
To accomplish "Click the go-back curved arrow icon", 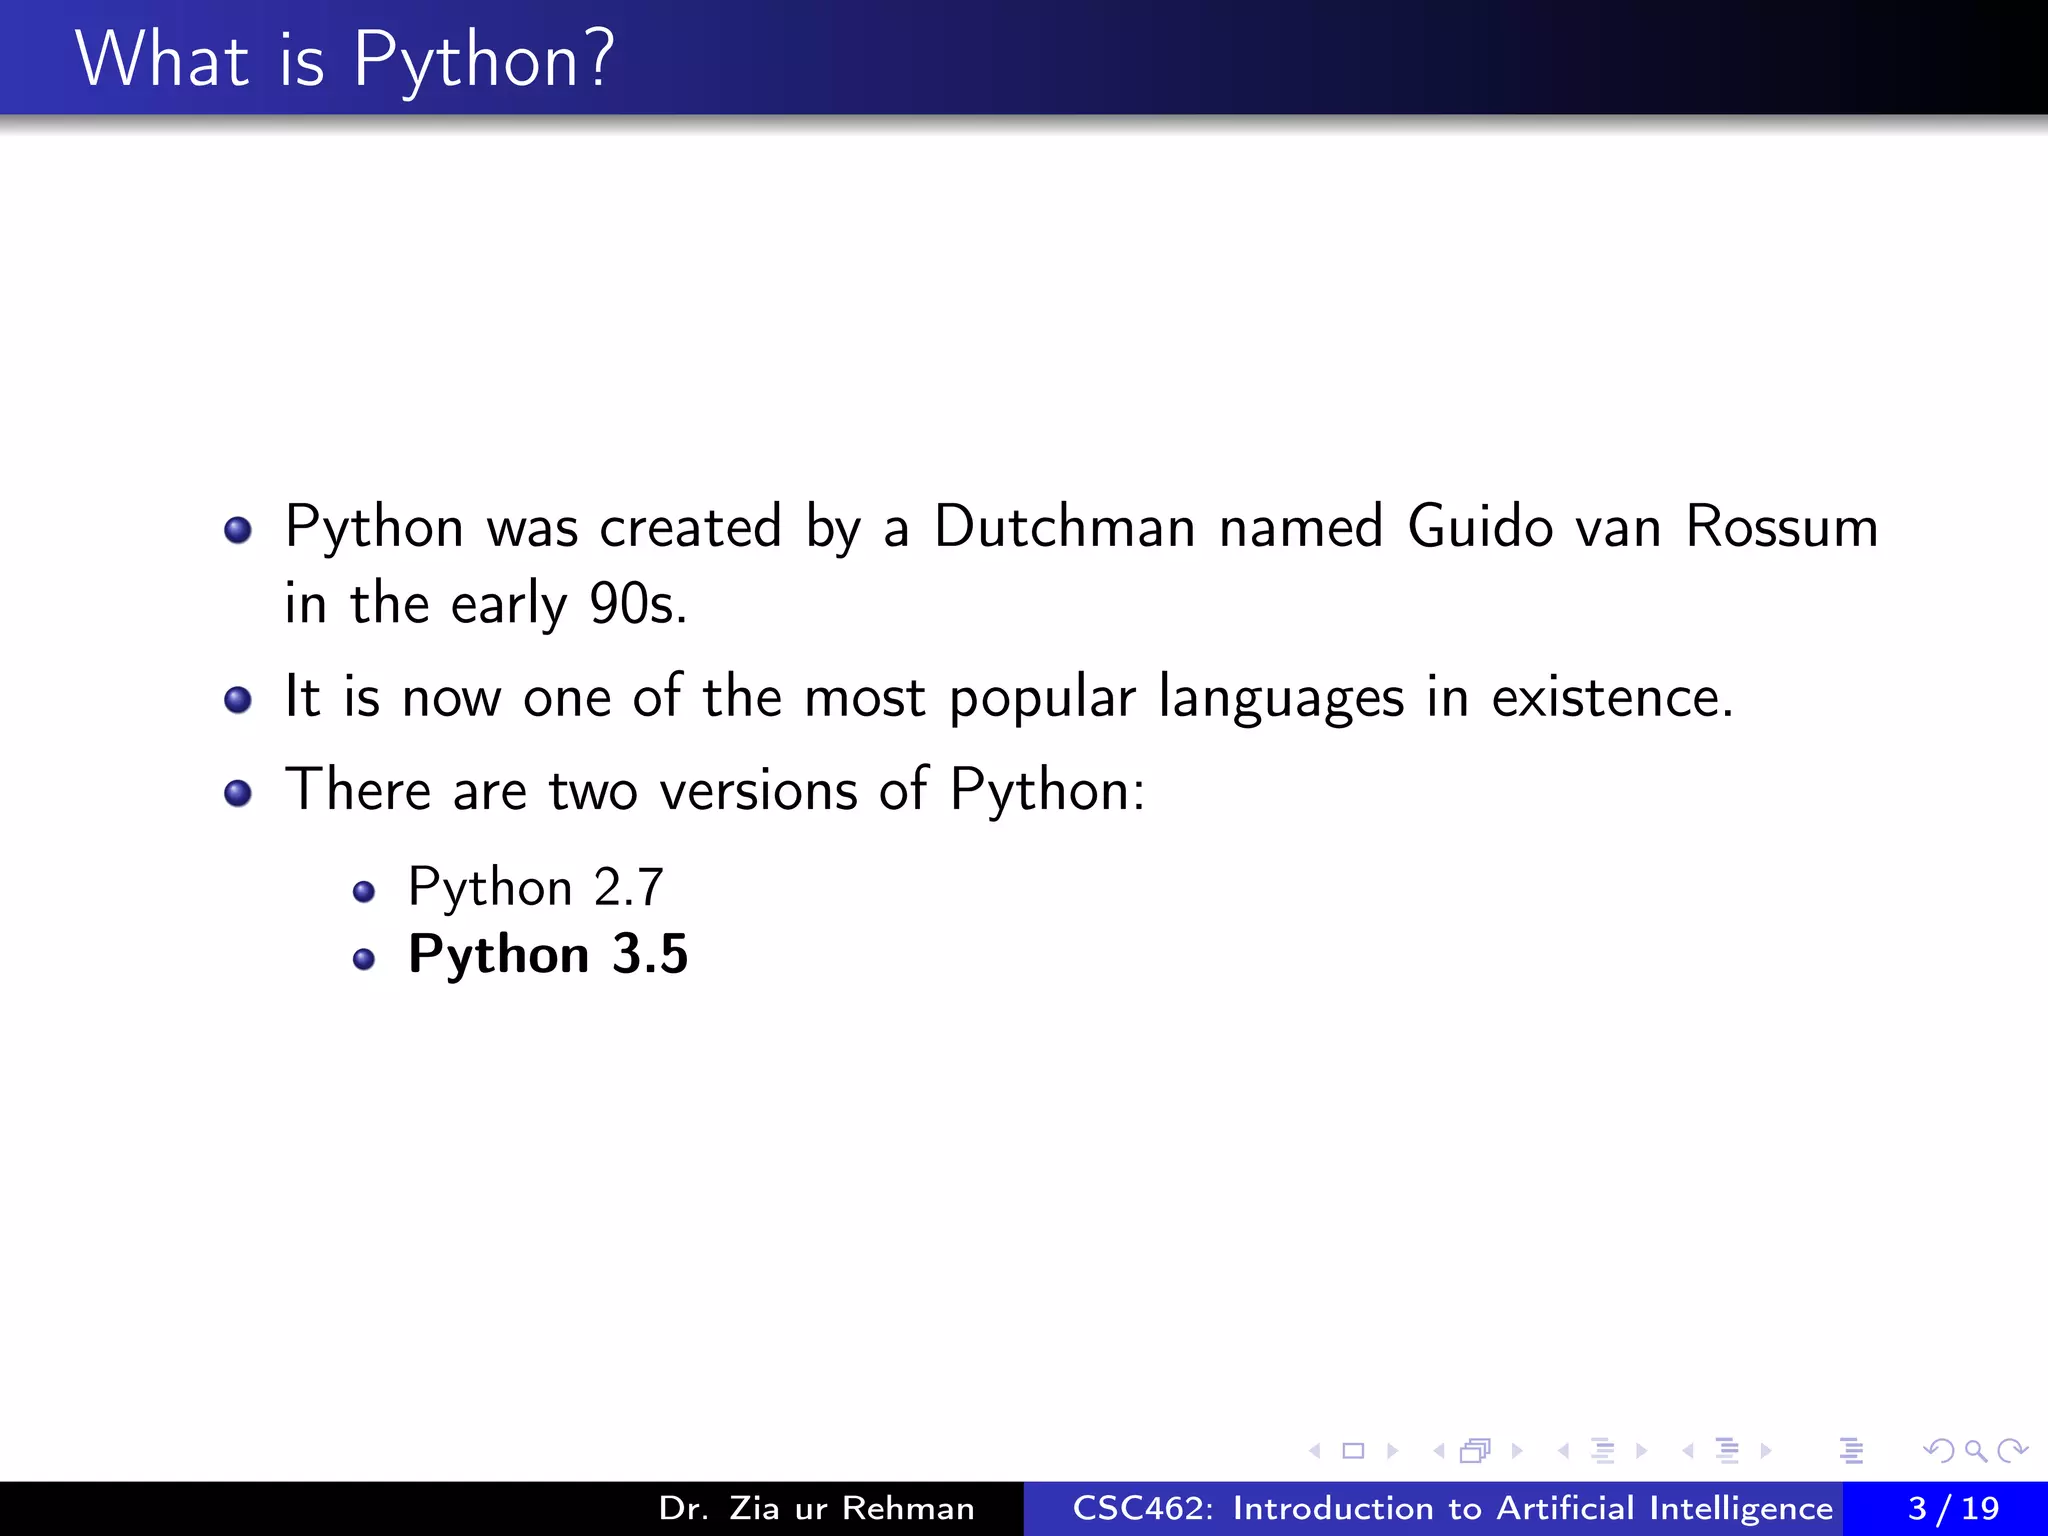I will click(1939, 1451).
